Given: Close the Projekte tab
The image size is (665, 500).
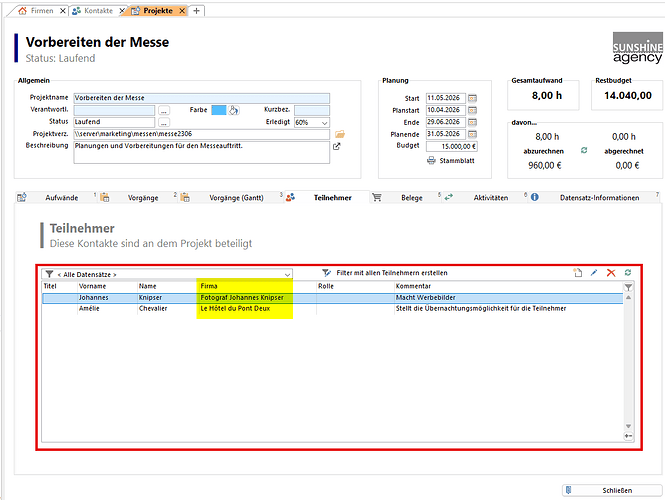Looking at the screenshot, I should pyautogui.click(x=182, y=11).
